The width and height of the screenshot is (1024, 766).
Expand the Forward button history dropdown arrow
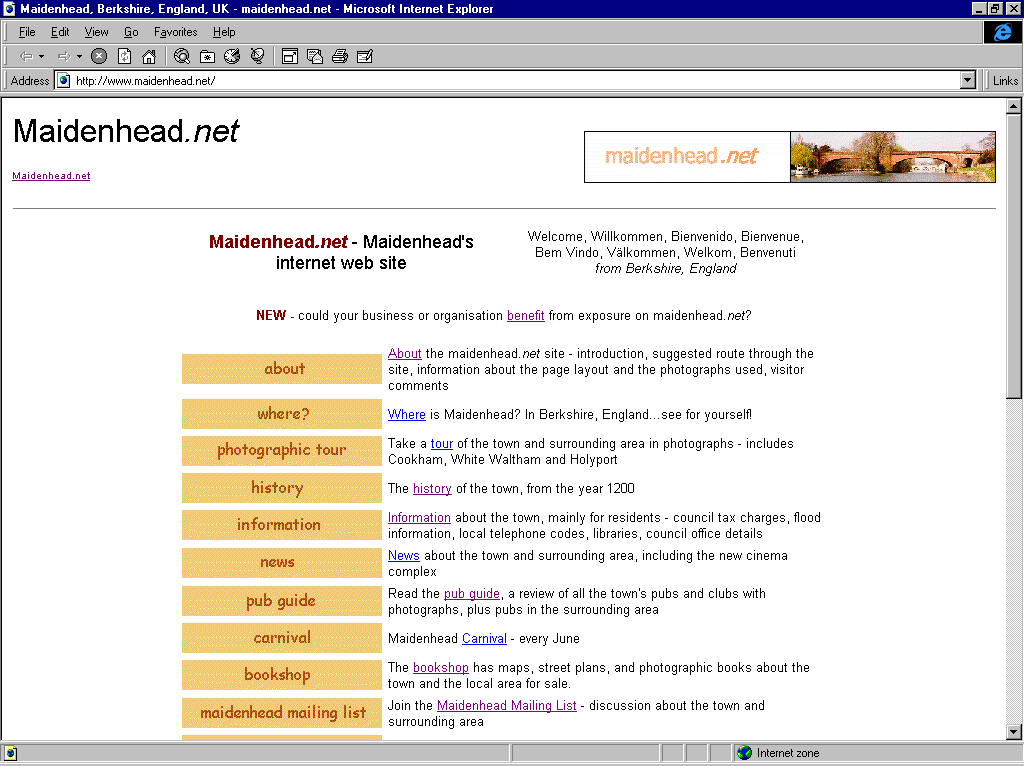(79, 56)
